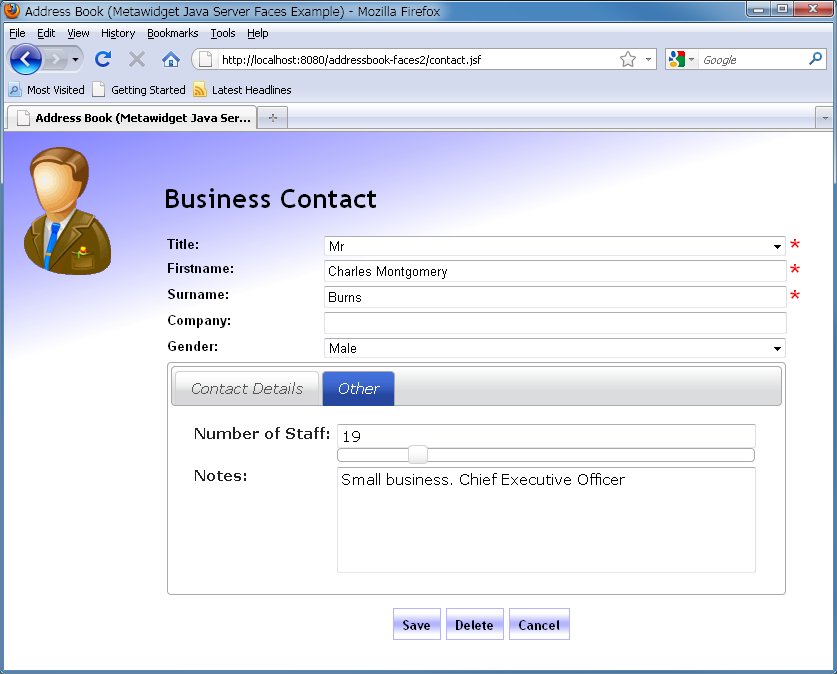837x674 pixels.
Task: Open the Gender dropdown showing Male
Action: pyautogui.click(x=778, y=348)
